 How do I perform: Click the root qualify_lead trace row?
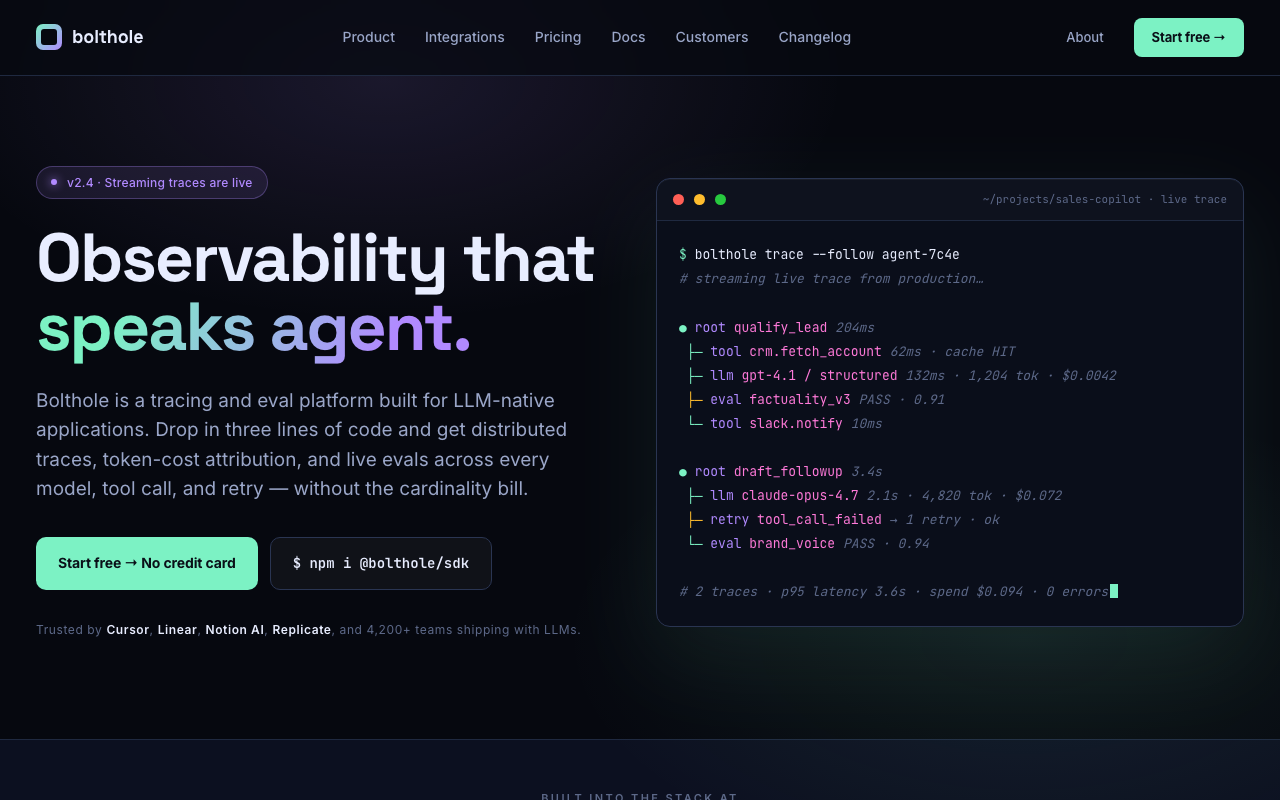pos(777,327)
